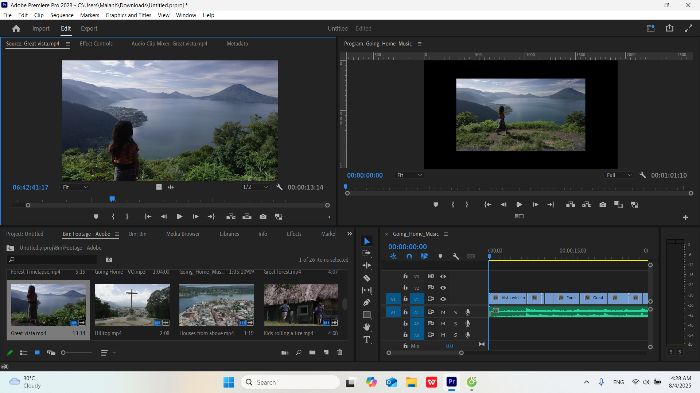Click Extract in Program monitor
Image resolution: width=700 pixels, height=393 pixels.
pyautogui.click(x=587, y=205)
